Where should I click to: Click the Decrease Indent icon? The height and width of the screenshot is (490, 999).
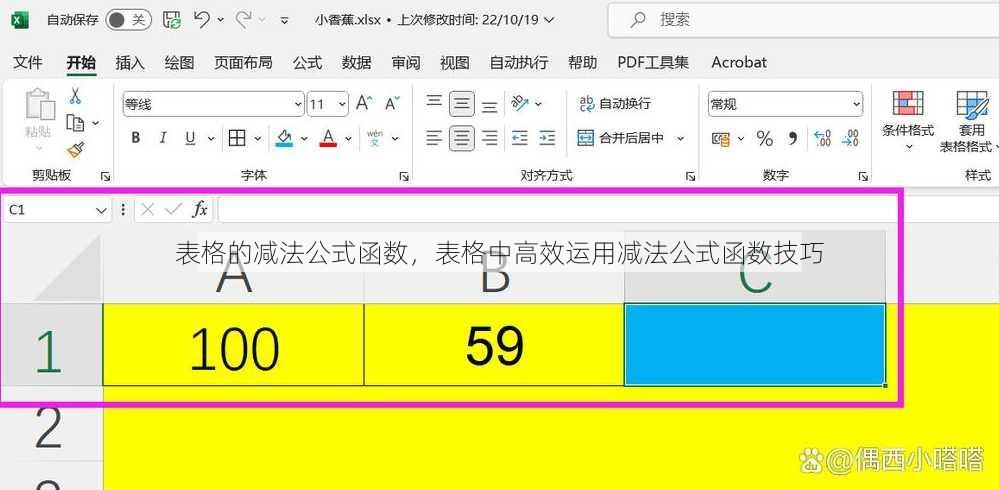tap(520, 138)
